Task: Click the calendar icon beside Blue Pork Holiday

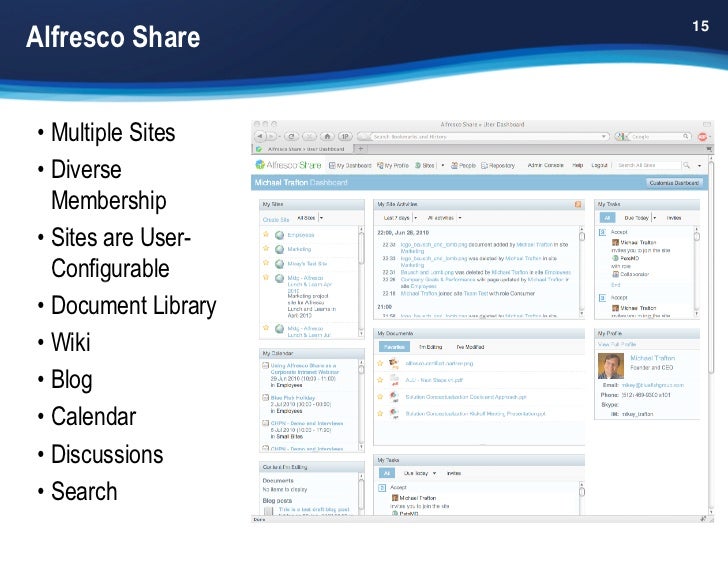Action: pos(266,398)
